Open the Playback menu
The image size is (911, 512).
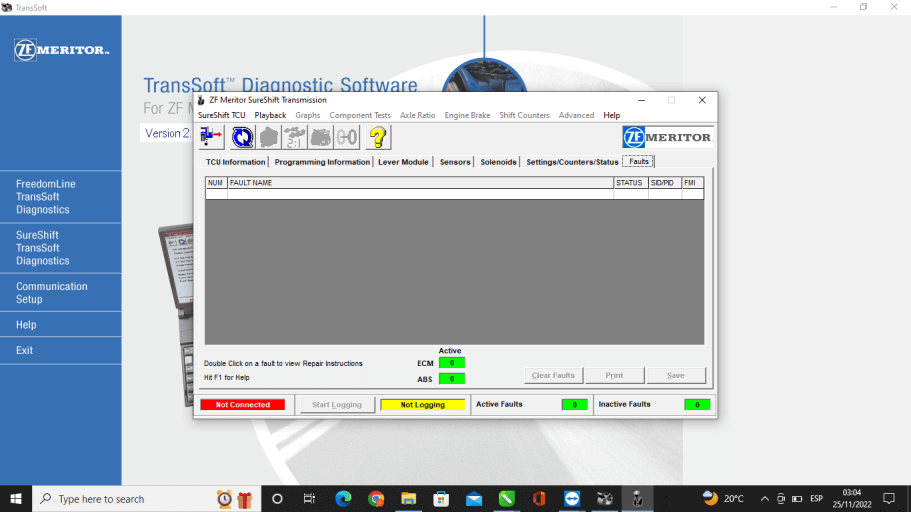coord(270,115)
